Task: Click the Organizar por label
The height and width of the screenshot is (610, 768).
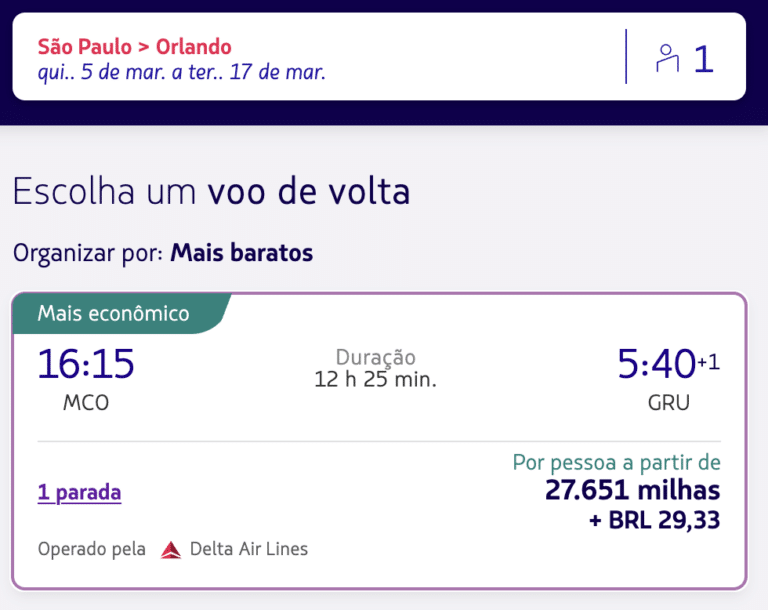Action: (88, 253)
